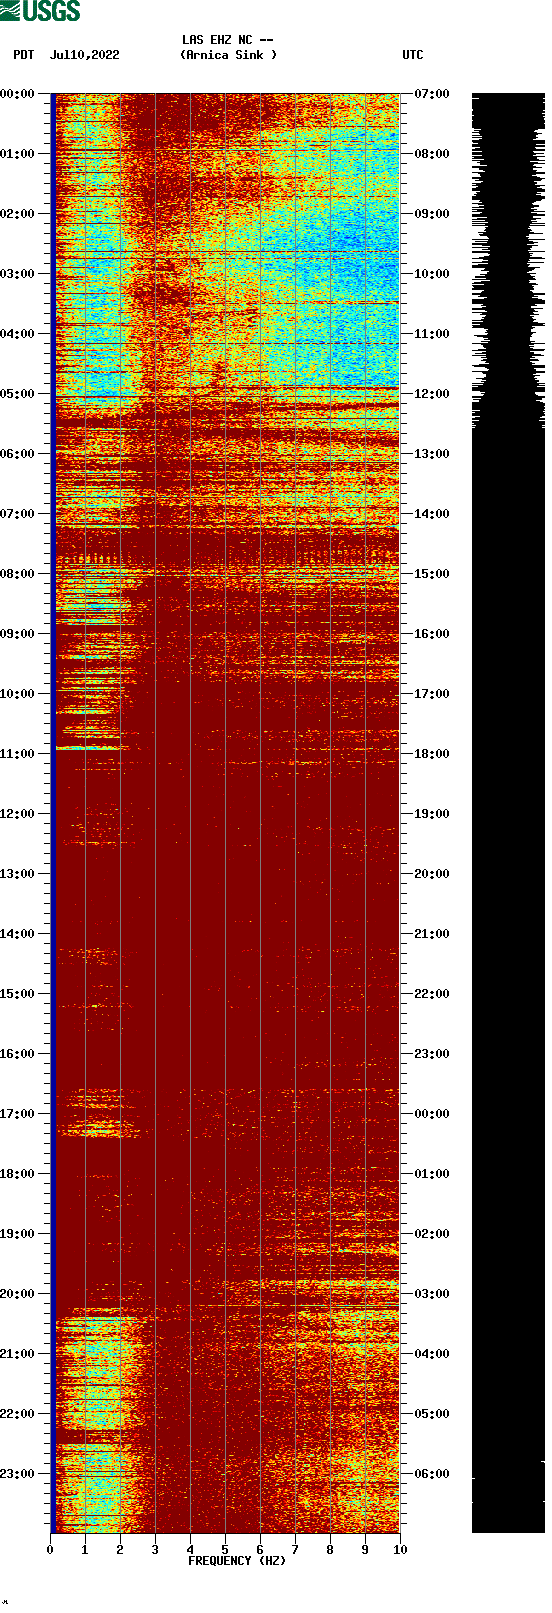
Task: Click the frequency axis tick '0'
Action: [x=50, y=1550]
